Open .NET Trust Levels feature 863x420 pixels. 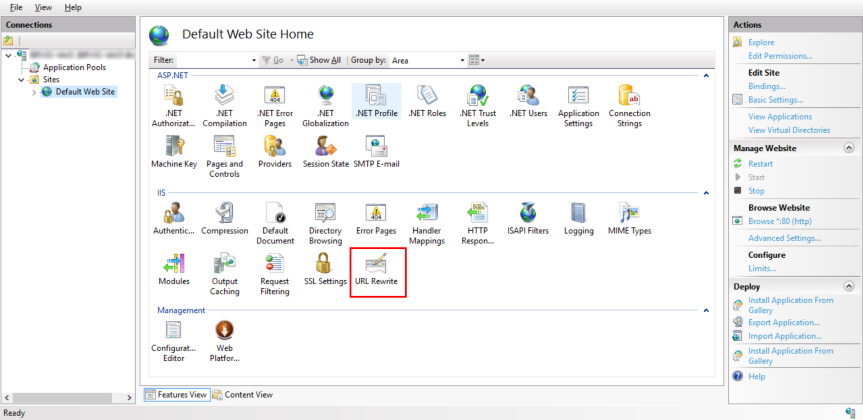[477, 106]
